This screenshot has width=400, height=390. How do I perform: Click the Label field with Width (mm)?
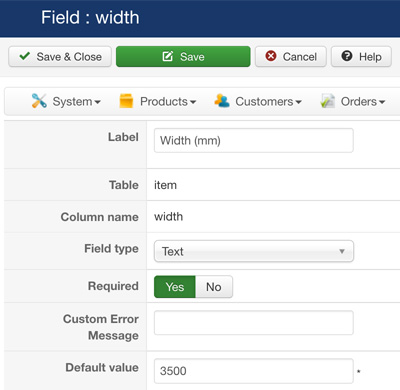(254, 140)
